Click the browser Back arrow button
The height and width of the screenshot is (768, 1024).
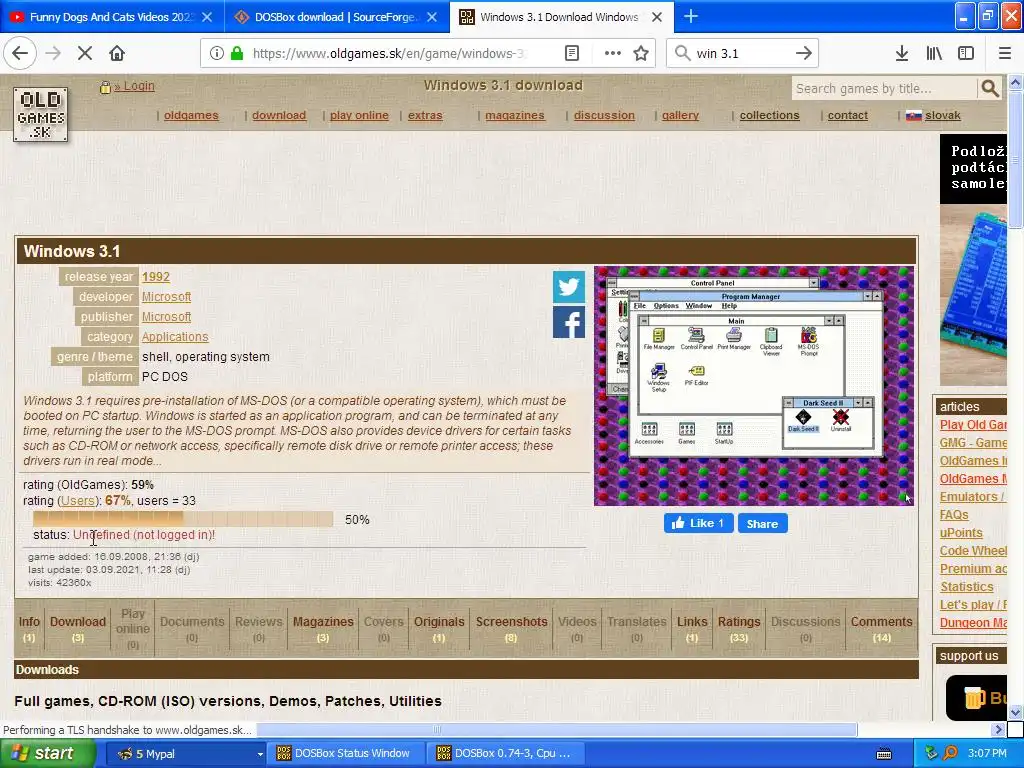point(20,53)
